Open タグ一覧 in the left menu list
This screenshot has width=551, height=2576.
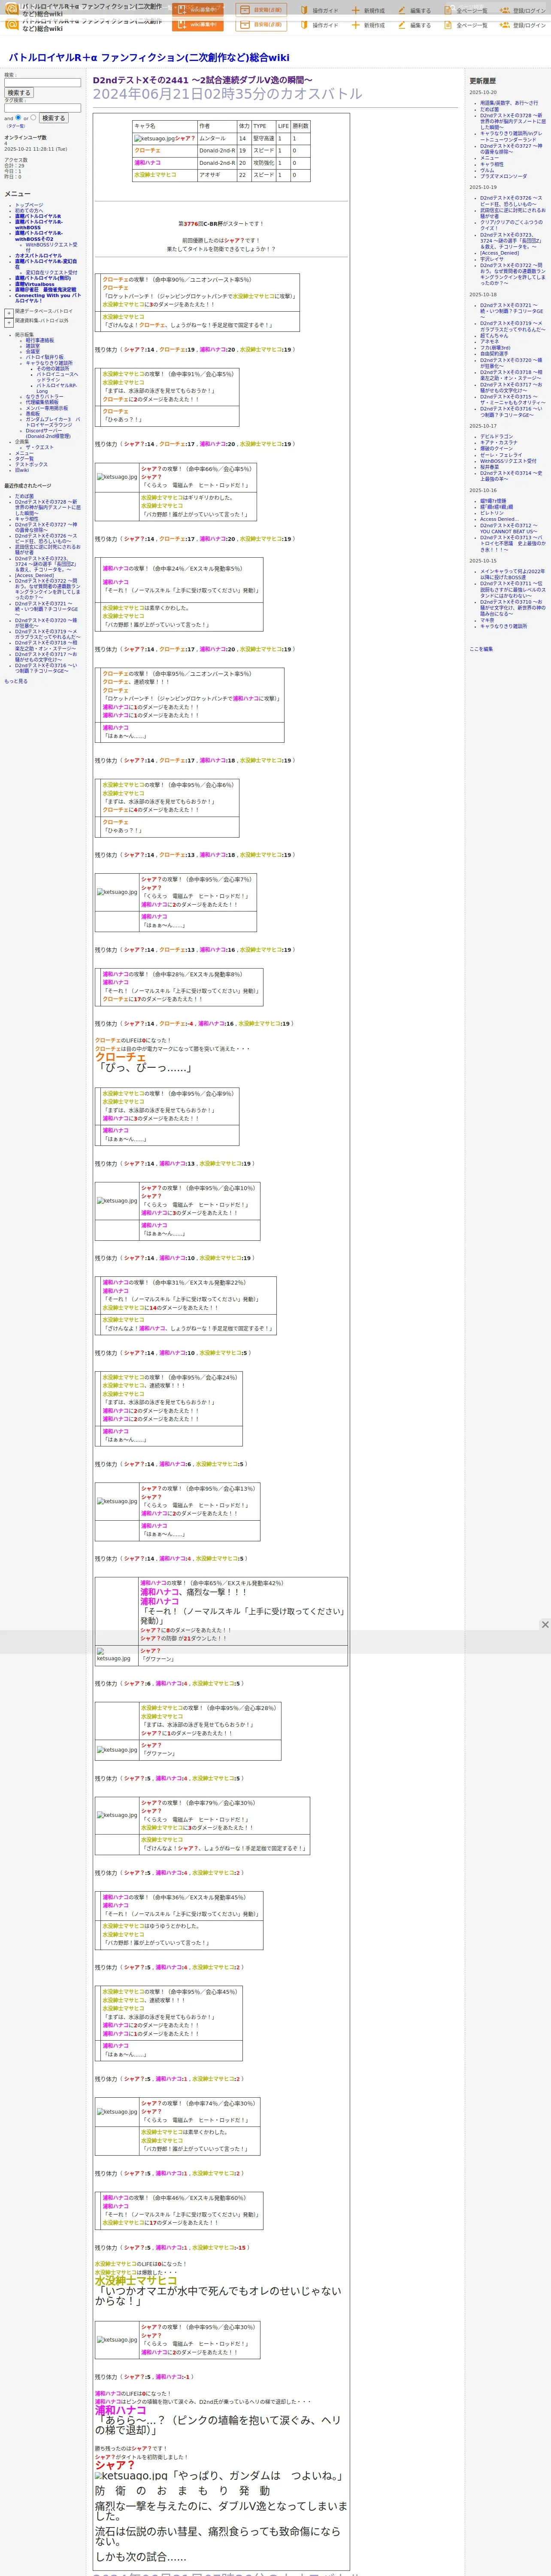coord(24,459)
